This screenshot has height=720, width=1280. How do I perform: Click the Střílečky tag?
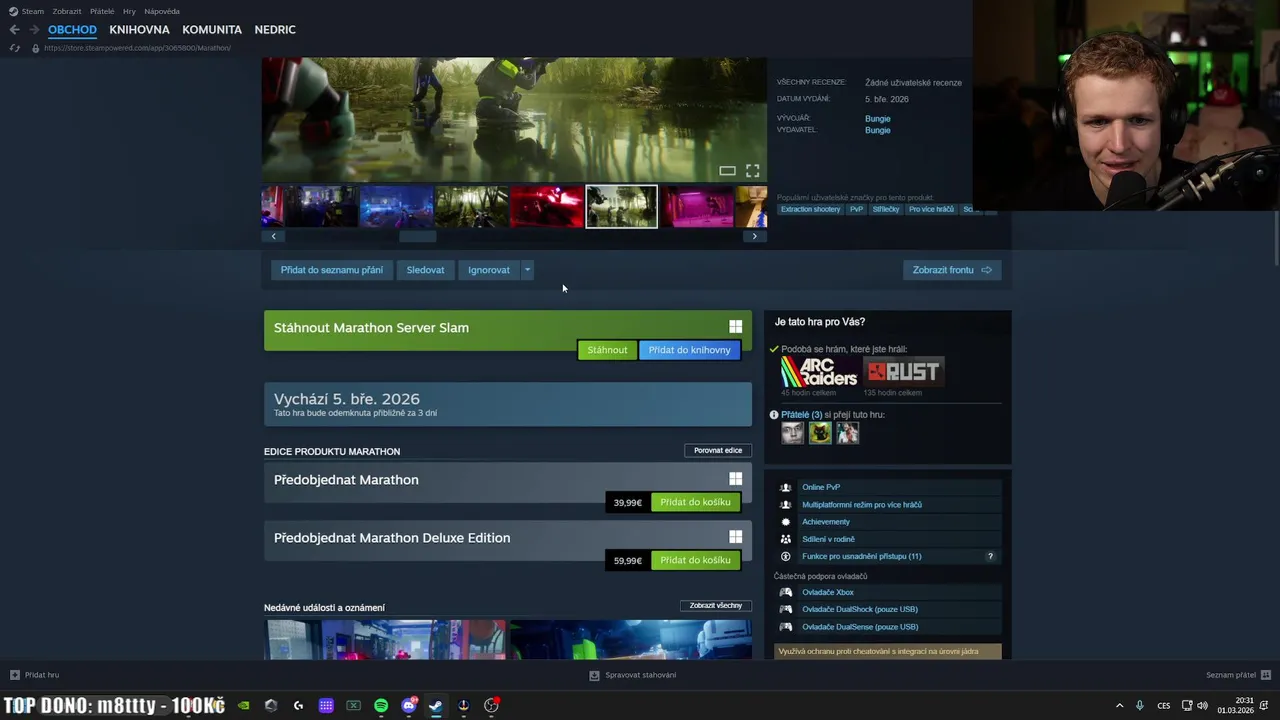click(886, 210)
